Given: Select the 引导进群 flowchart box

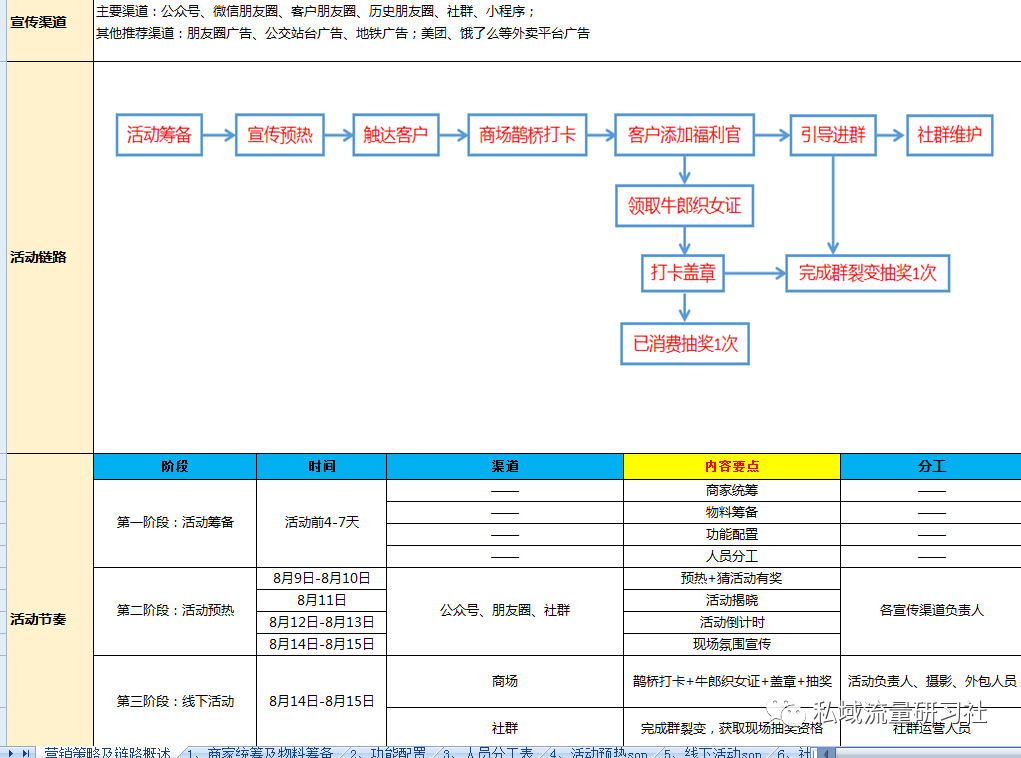Looking at the screenshot, I should click(x=833, y=135).
